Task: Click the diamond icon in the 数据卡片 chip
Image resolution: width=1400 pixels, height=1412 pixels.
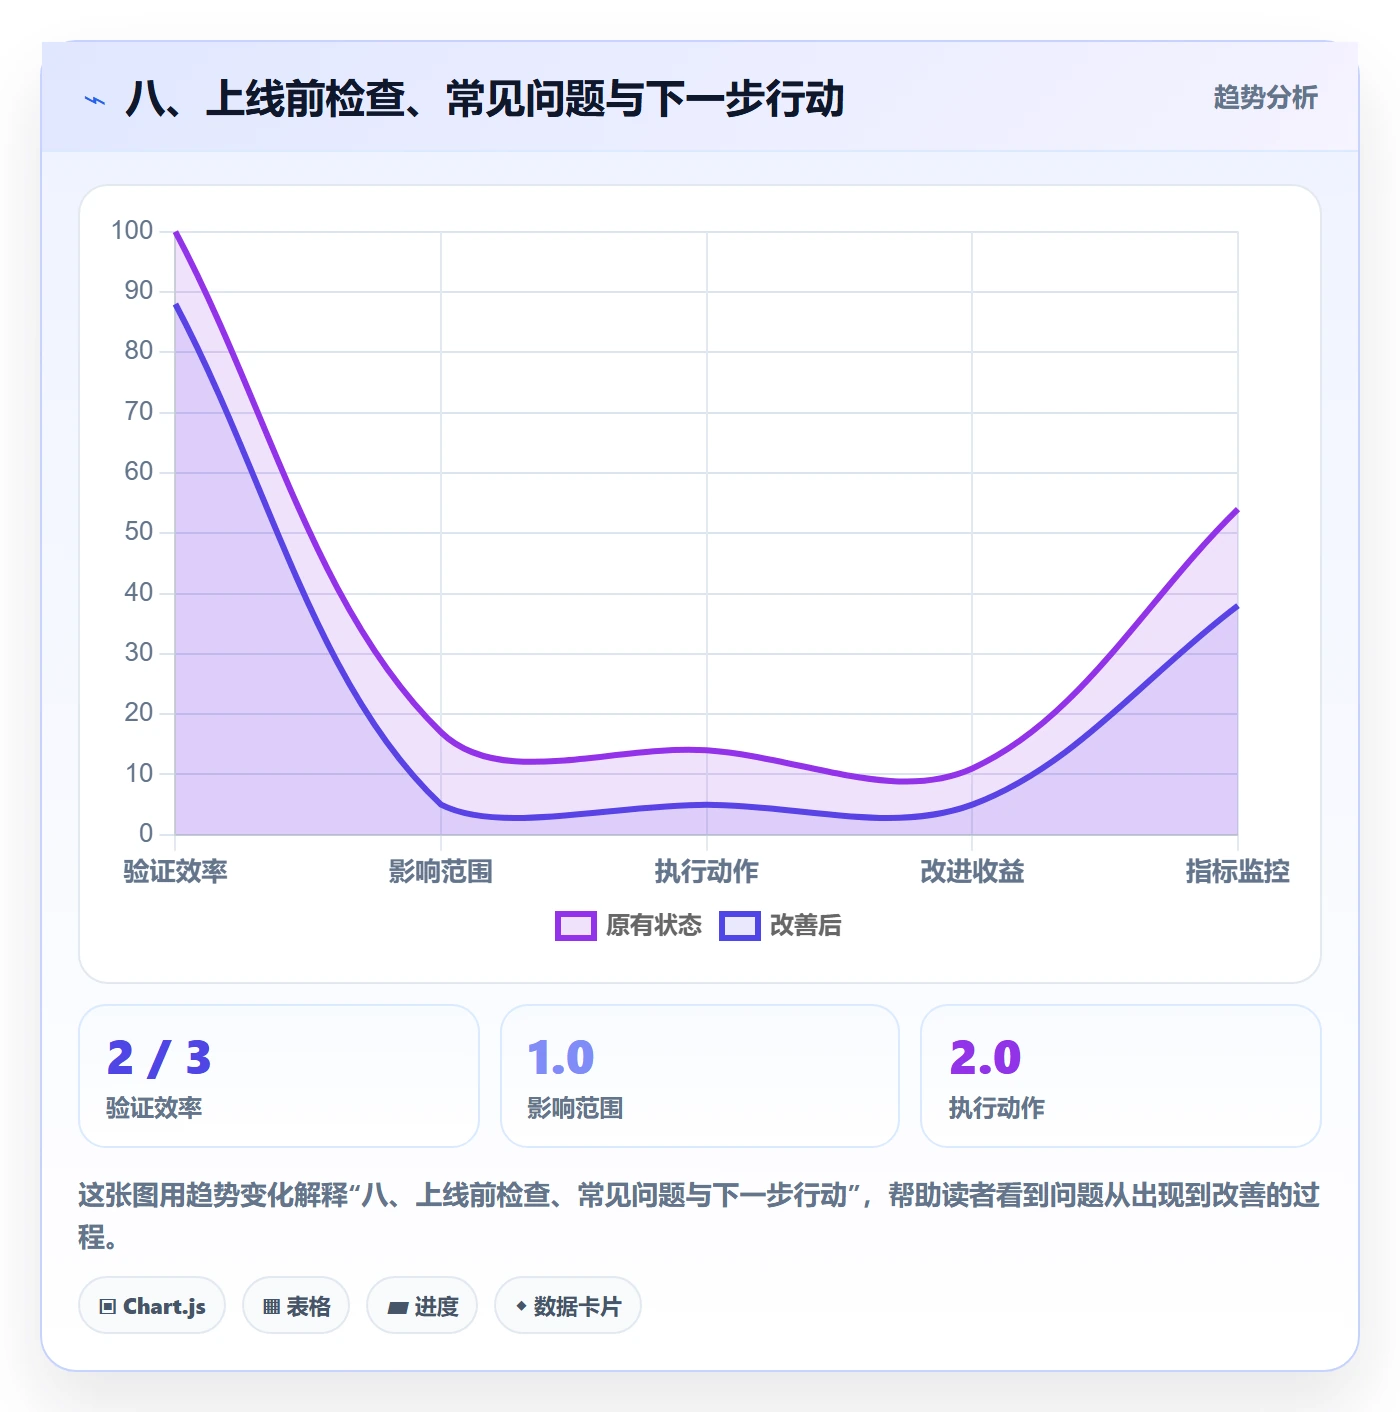Action: click(x=521, y=1306)
